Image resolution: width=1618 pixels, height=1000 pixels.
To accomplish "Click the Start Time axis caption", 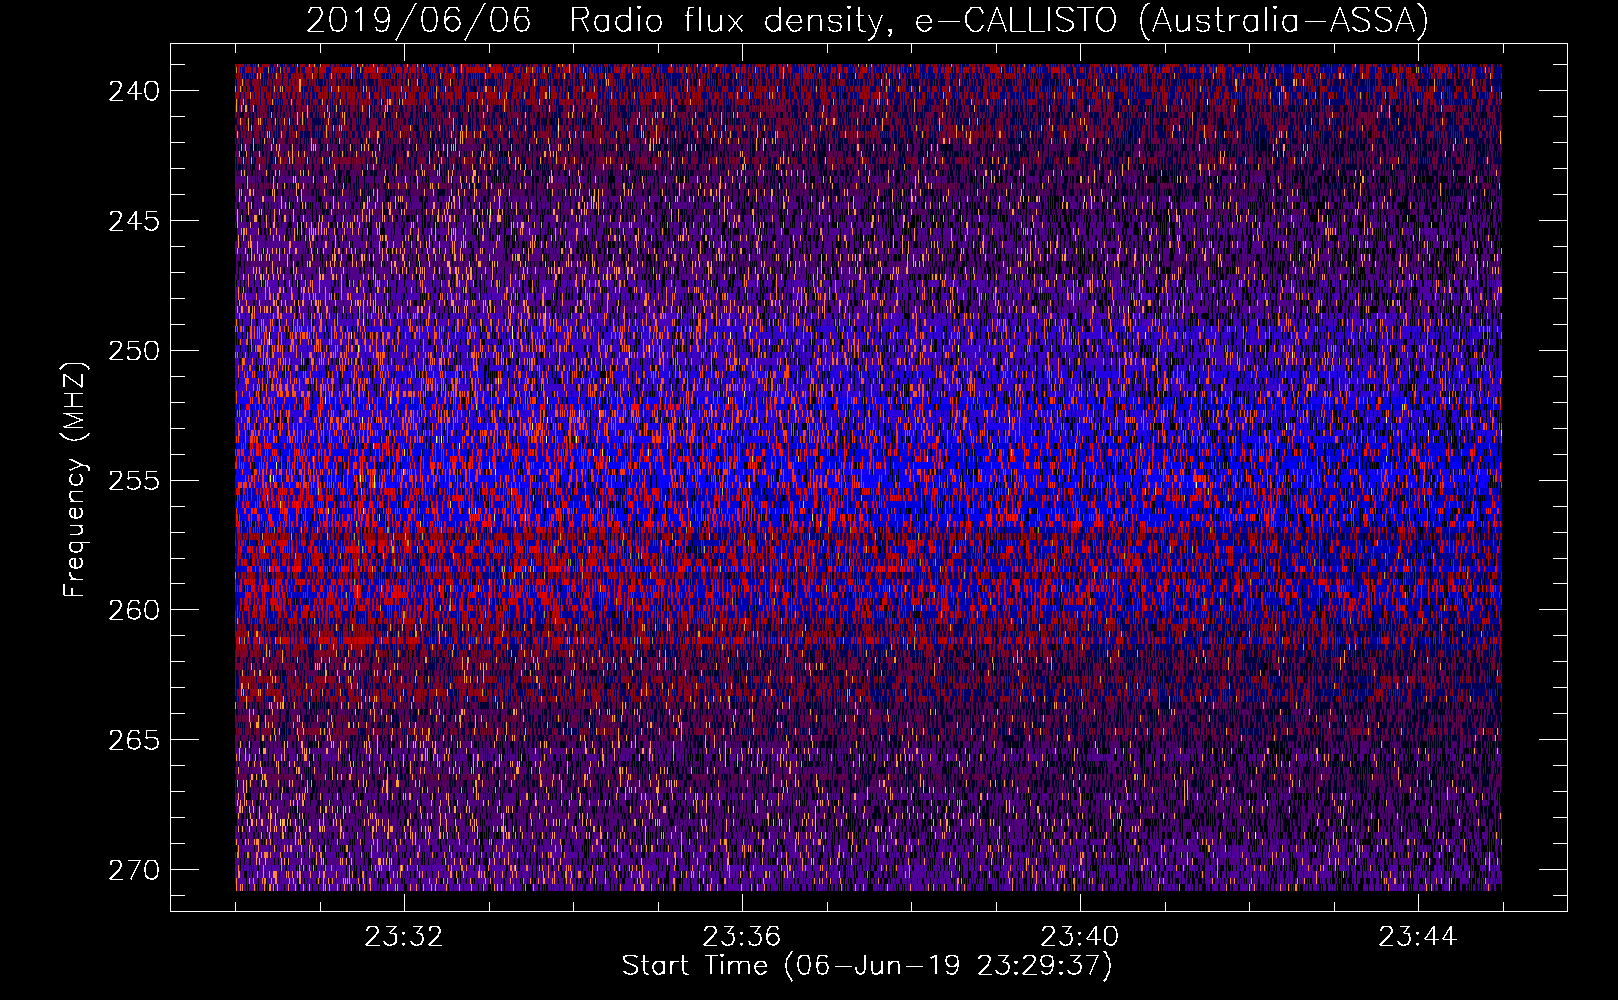I will tap(867, 966).
